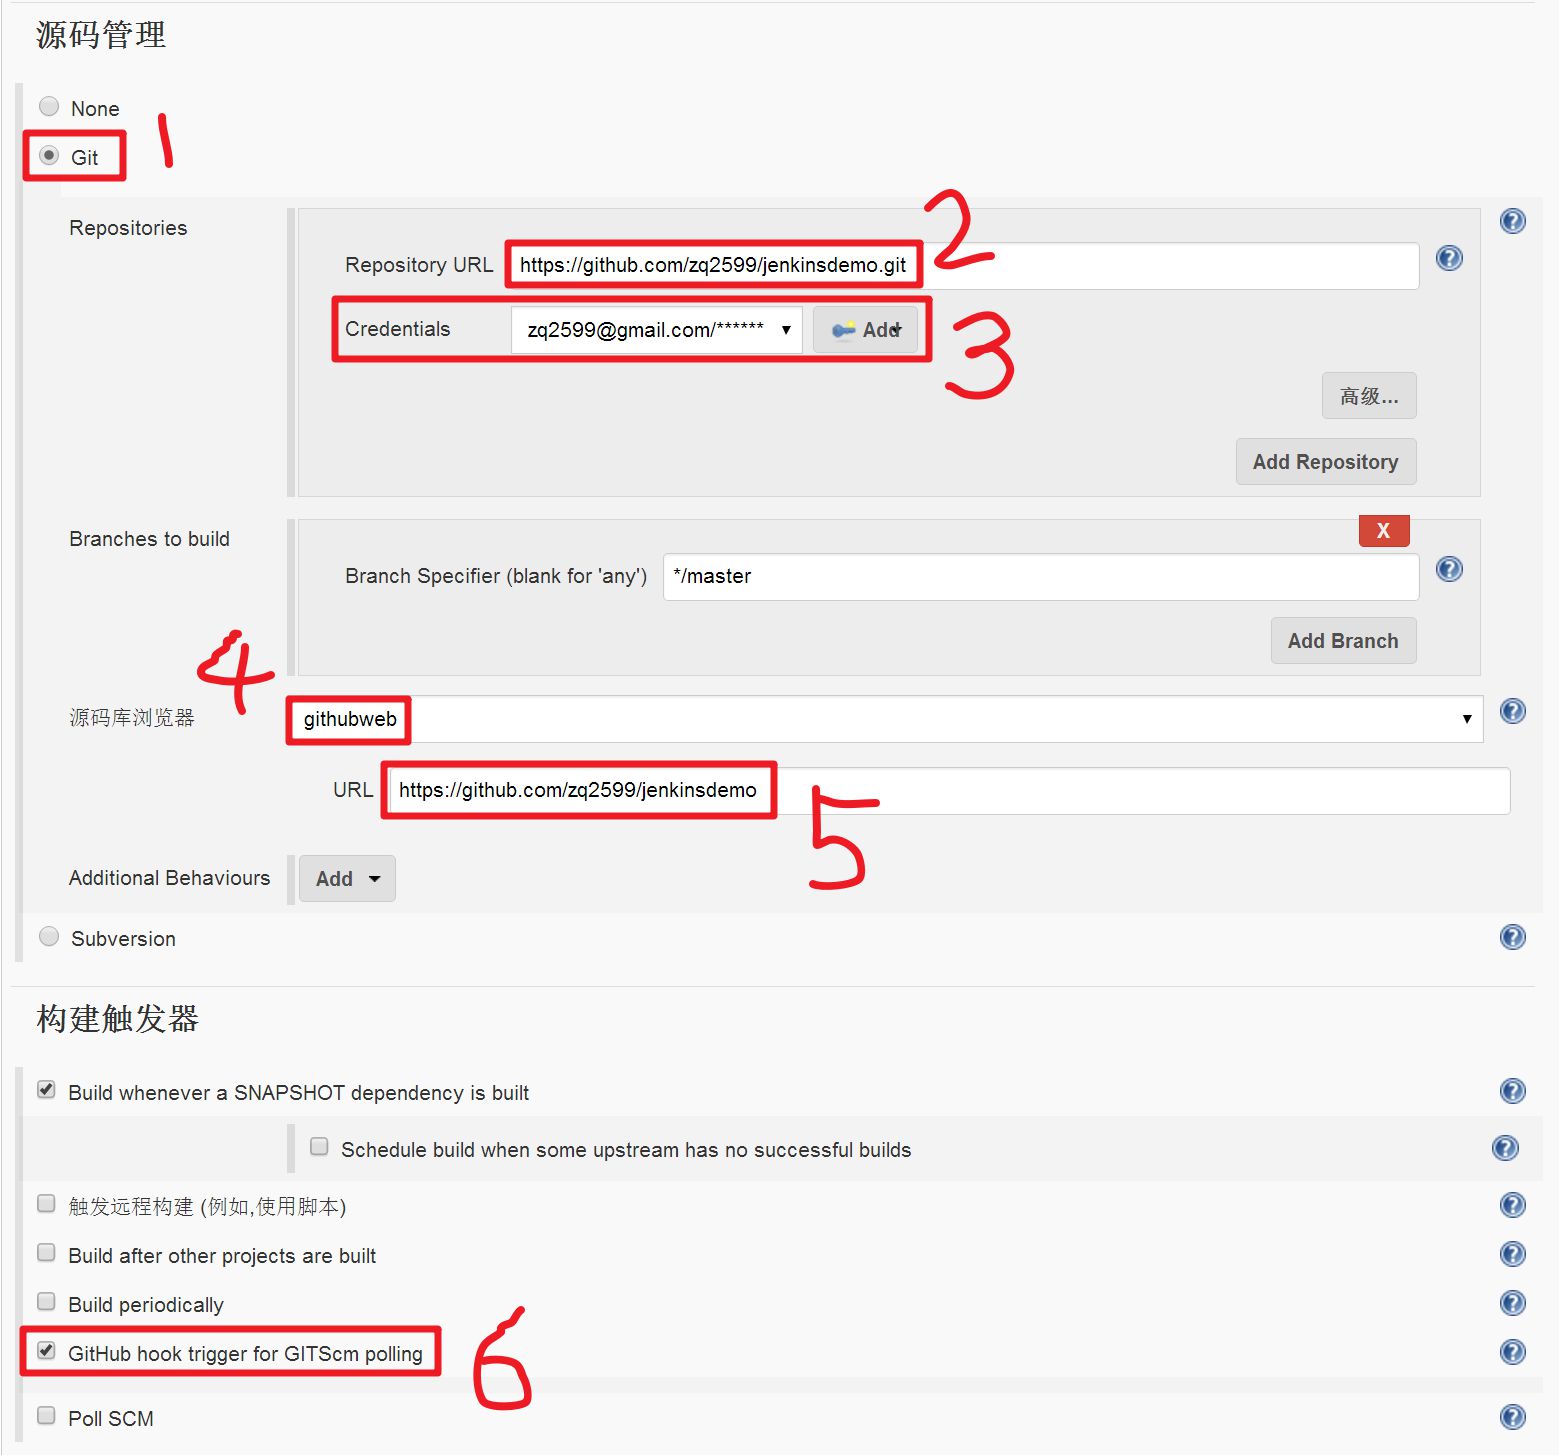Screen dimensions: 1559x1455
Task: Open help for the repository browser dropdown
Action: [1512, 711]
